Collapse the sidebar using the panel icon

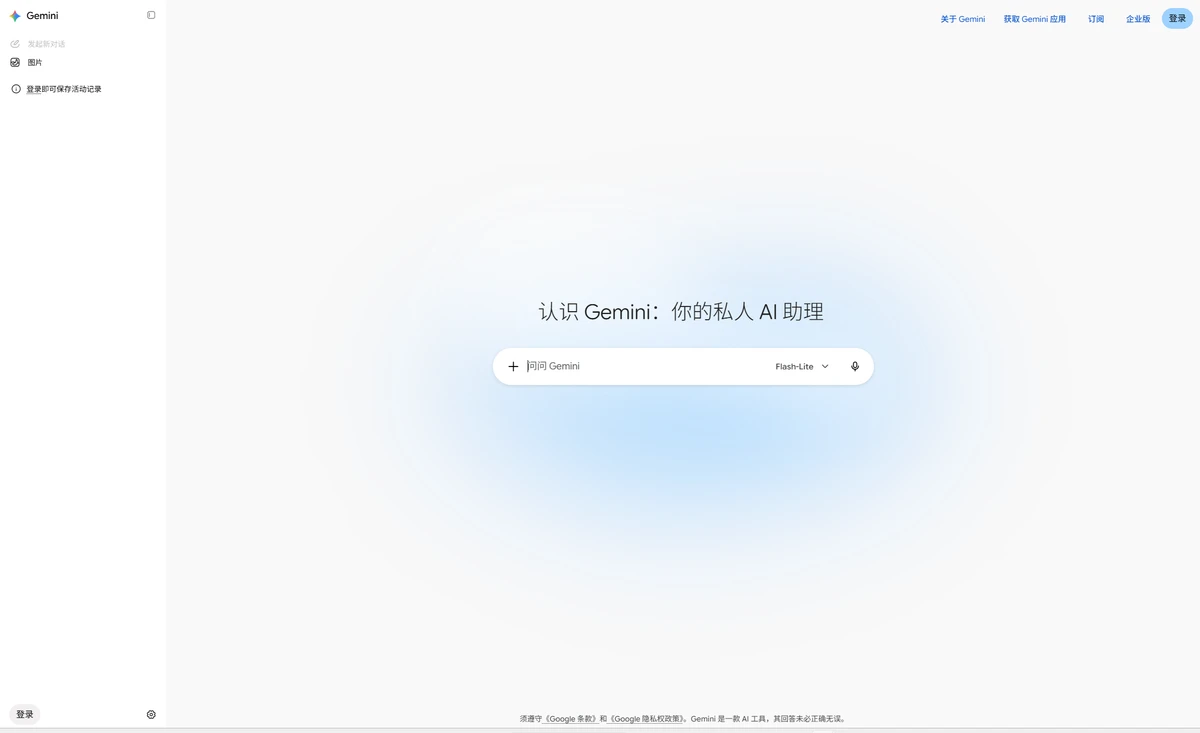click(x=151, y=15)
